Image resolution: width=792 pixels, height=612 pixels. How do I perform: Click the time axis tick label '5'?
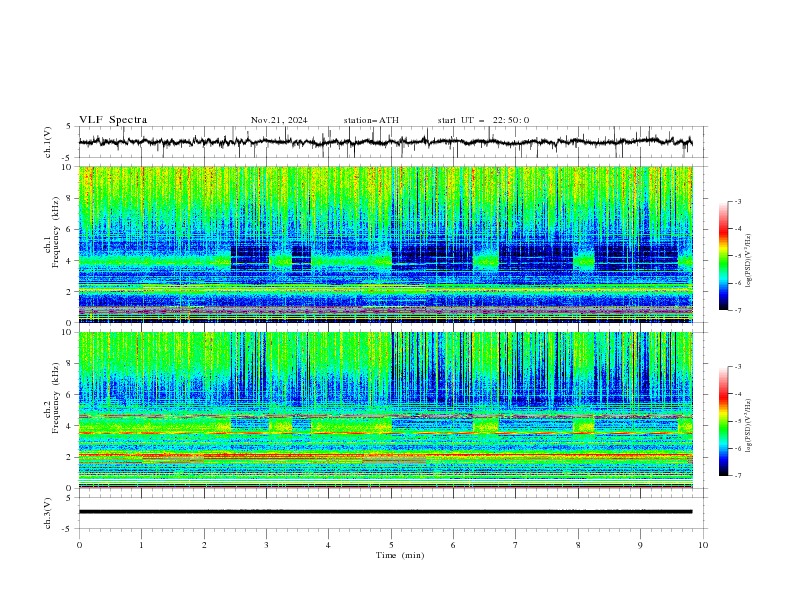point(391,545)
